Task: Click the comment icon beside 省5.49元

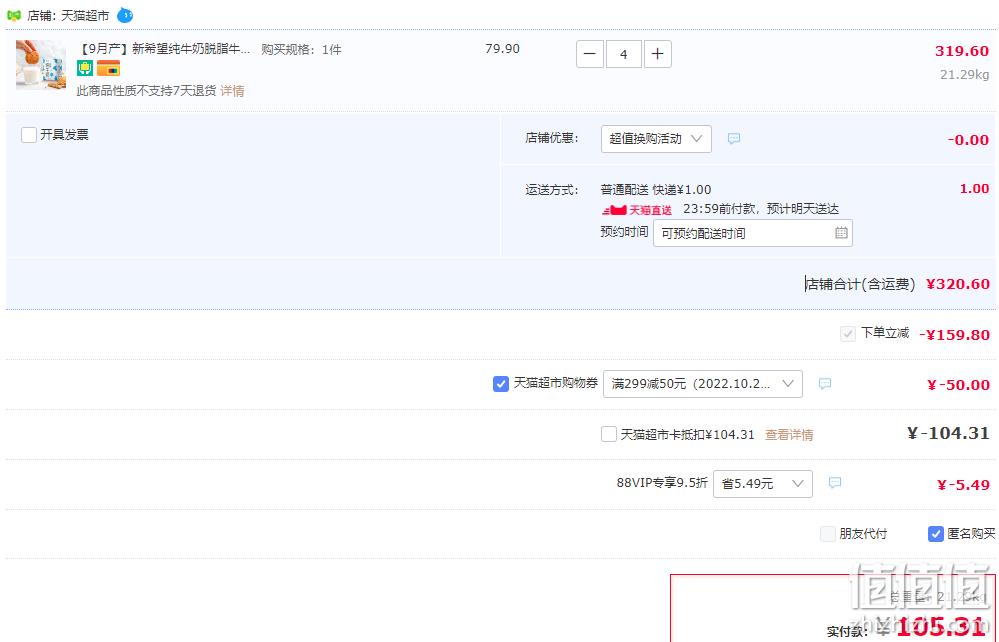Action: pyautogui.click(x=835, y=483)
